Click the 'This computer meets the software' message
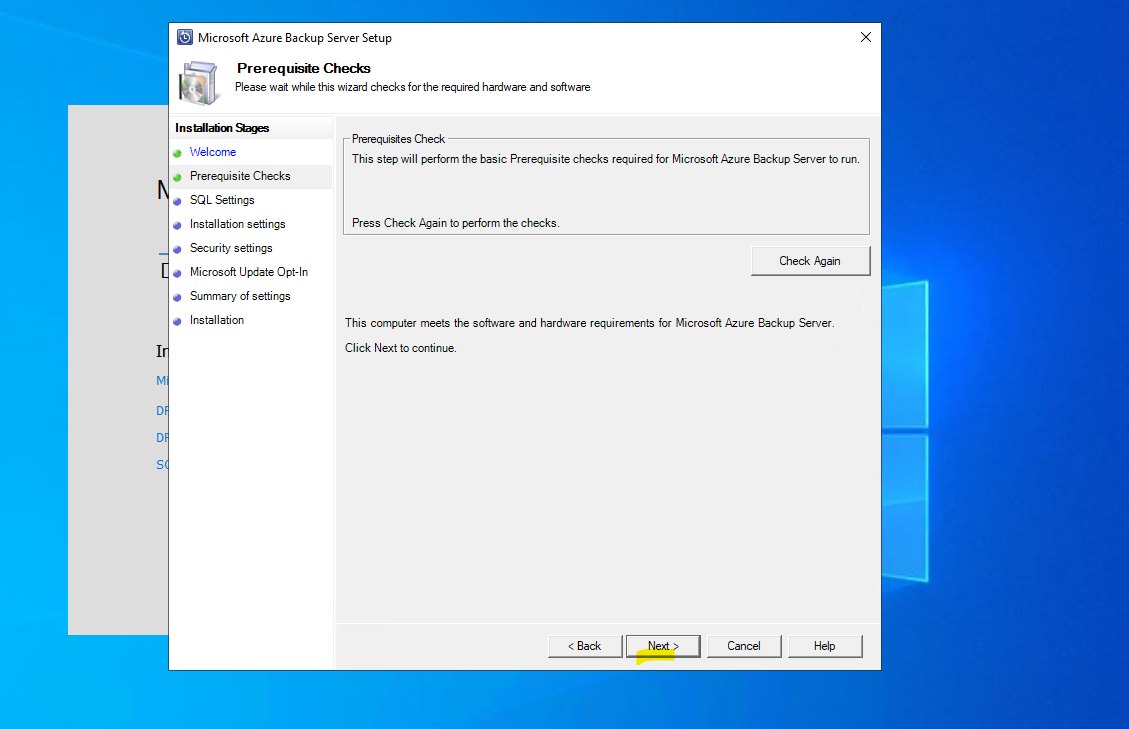This screenshot has height=729, width=1129. pos(589,323)
